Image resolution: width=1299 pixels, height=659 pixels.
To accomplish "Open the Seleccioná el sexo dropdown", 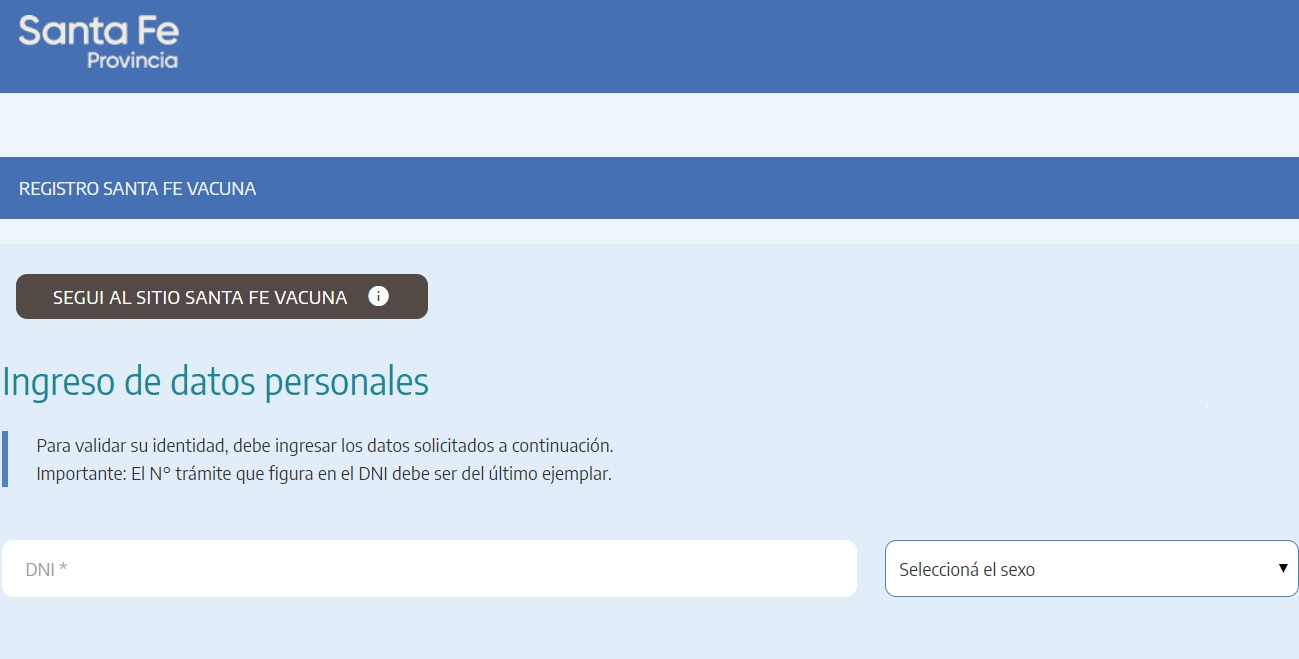I will pos(1090,569).
